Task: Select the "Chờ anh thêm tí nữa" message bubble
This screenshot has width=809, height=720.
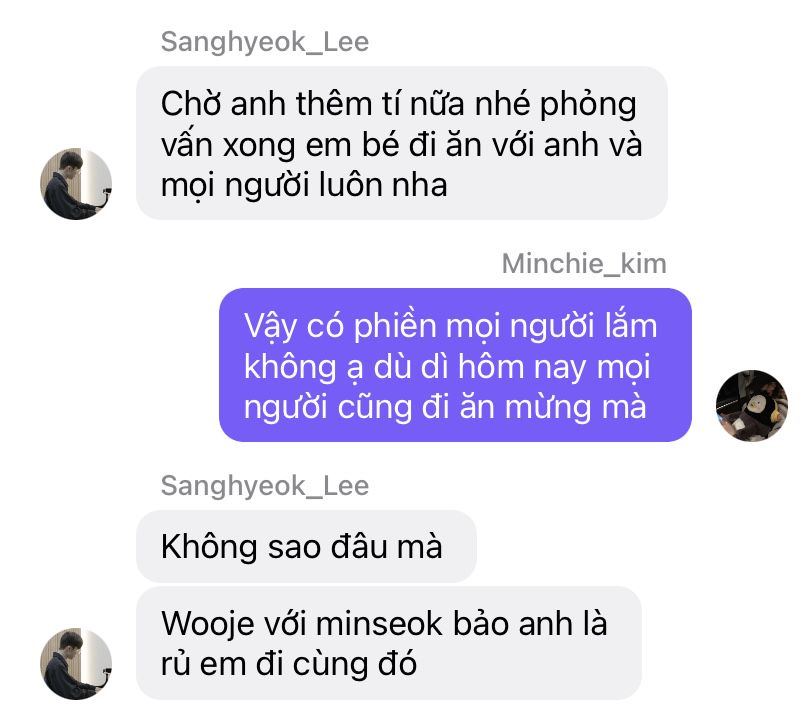Action: pos(402,143)
